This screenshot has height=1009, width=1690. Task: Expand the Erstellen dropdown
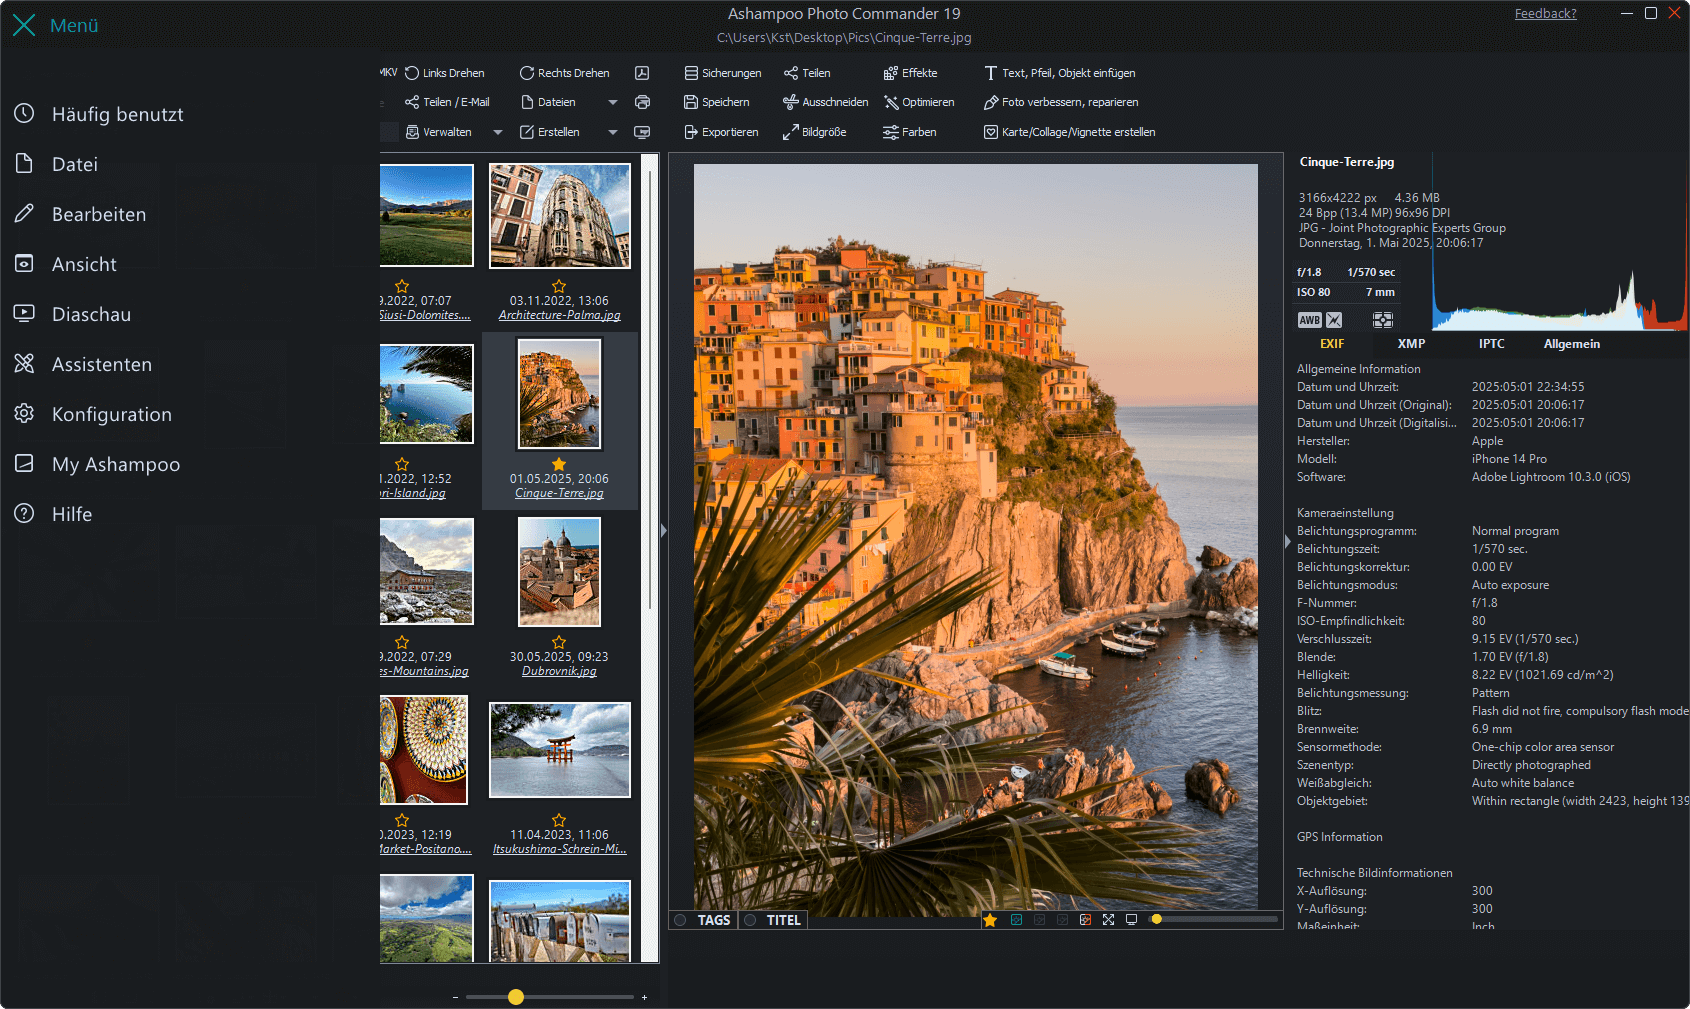pos(611,131)
